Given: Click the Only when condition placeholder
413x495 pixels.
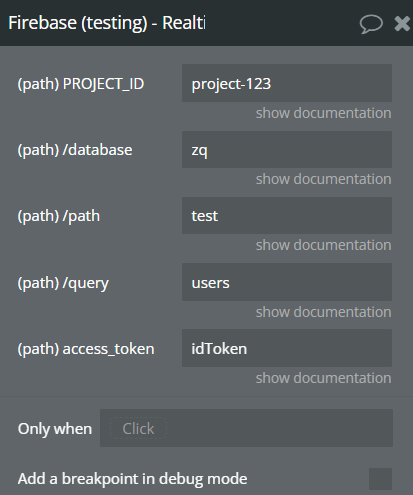Looking at the screenshot, I should (138, 428).
